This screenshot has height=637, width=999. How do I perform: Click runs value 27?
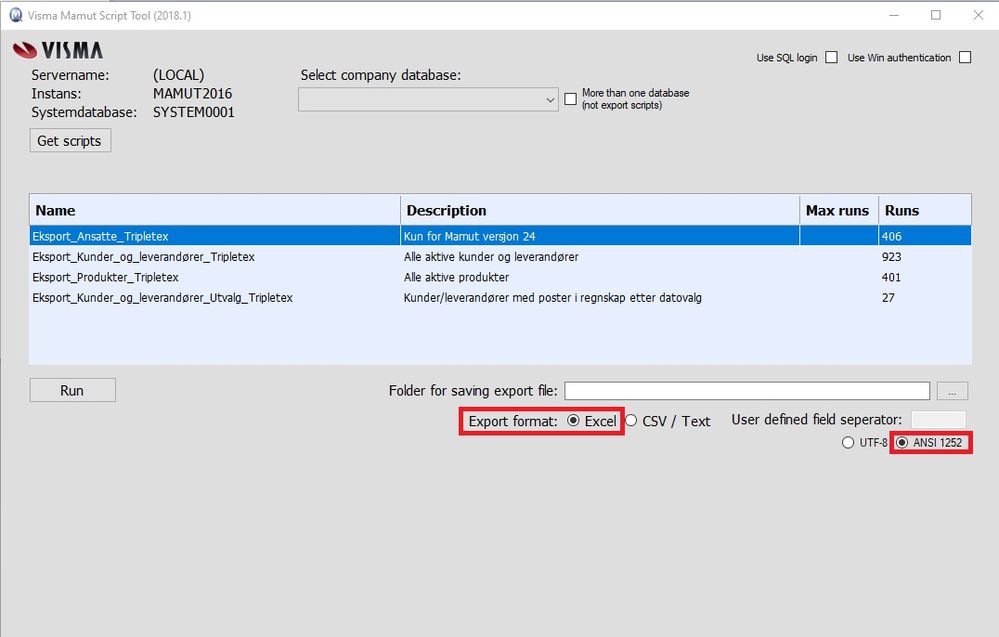888,297
